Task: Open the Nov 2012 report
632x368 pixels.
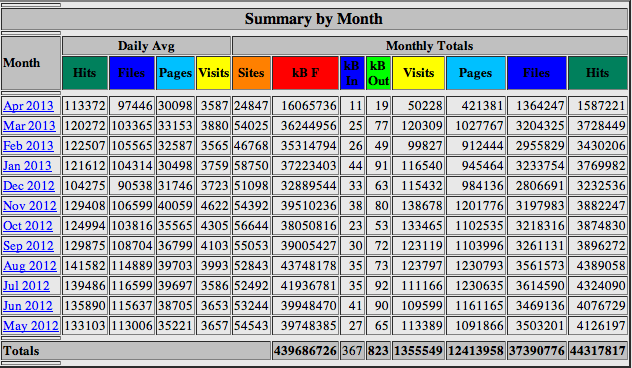Action: 30,206
